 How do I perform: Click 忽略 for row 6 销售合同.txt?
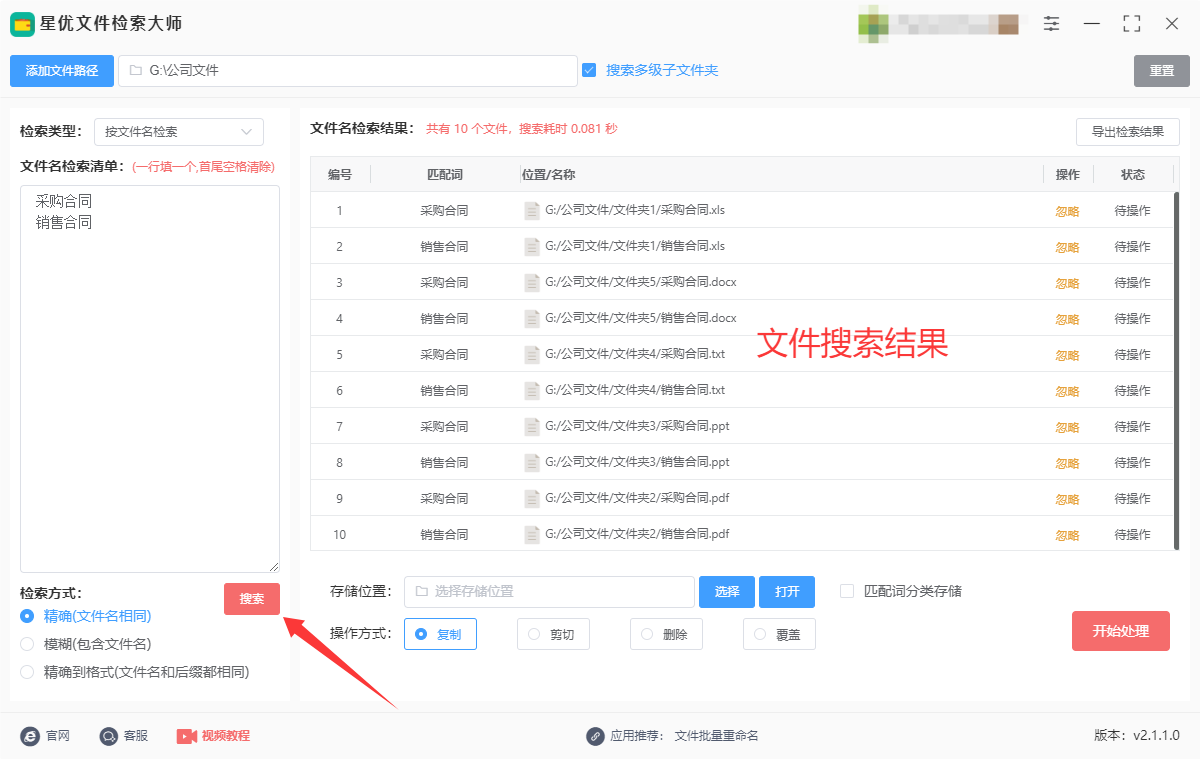(x=1068, y=392)
